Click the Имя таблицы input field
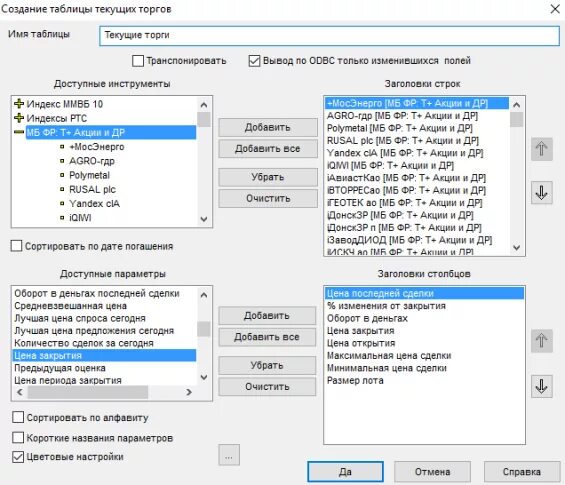This screenshot has height=485, width=565. (329, 35)
